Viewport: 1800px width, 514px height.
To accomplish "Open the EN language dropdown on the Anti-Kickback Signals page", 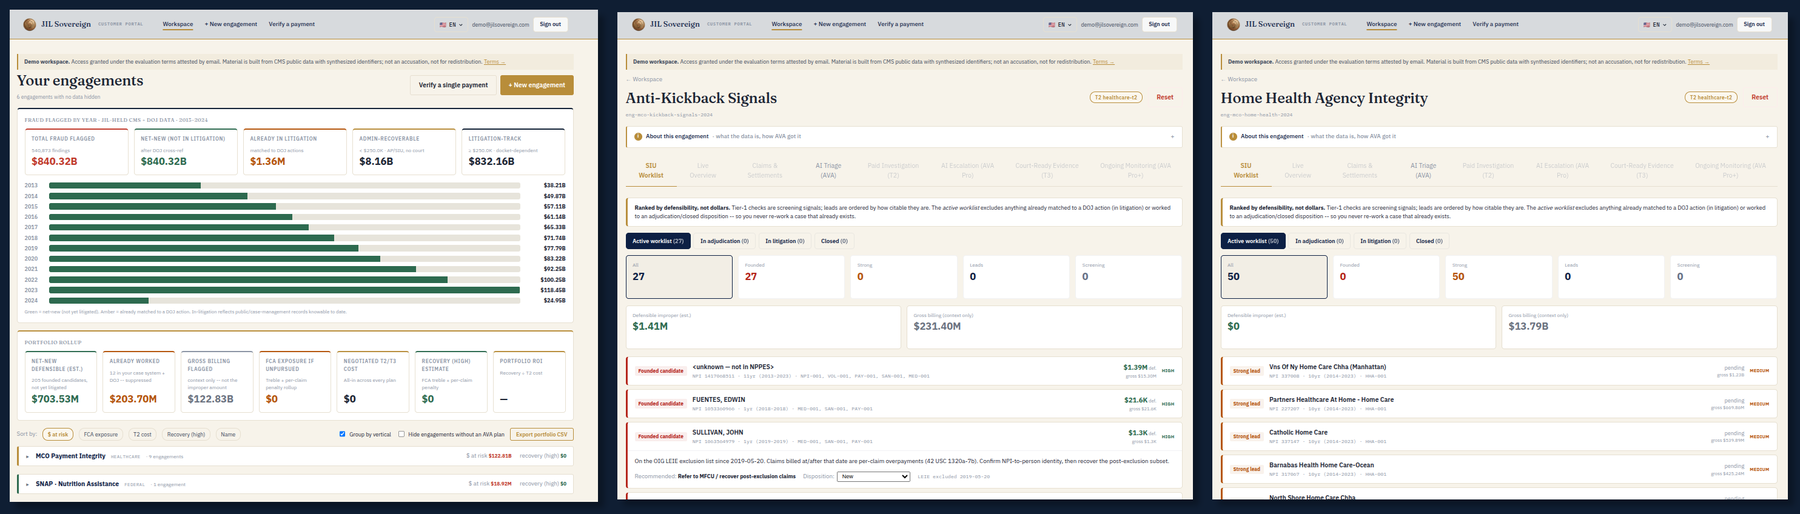I will point(1060,24).
